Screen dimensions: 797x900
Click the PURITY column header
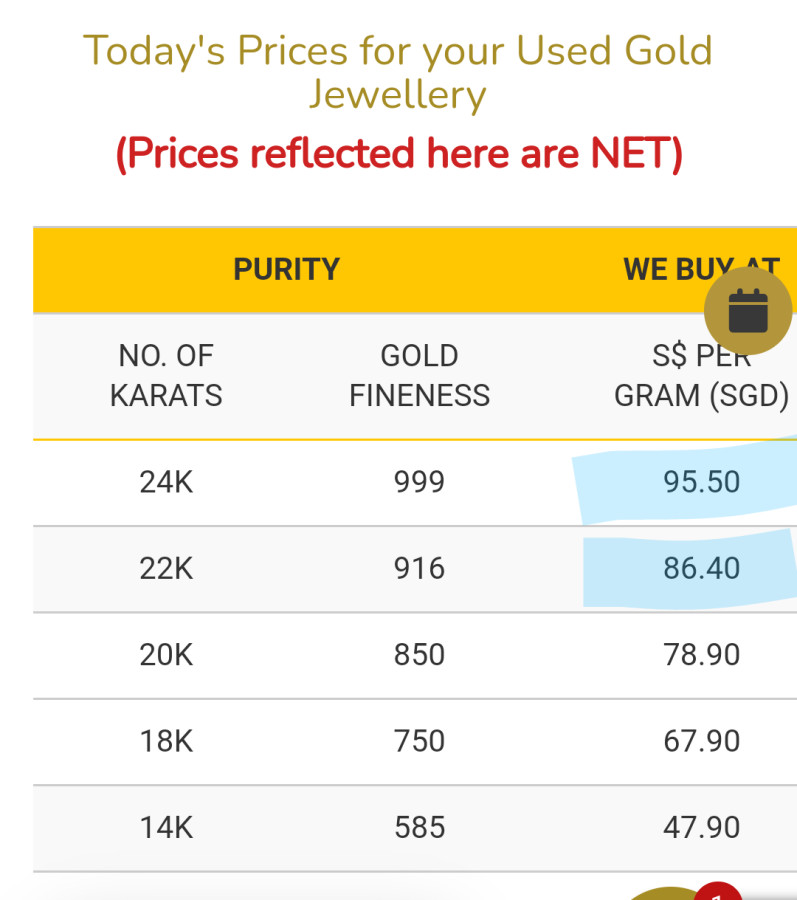286,269
